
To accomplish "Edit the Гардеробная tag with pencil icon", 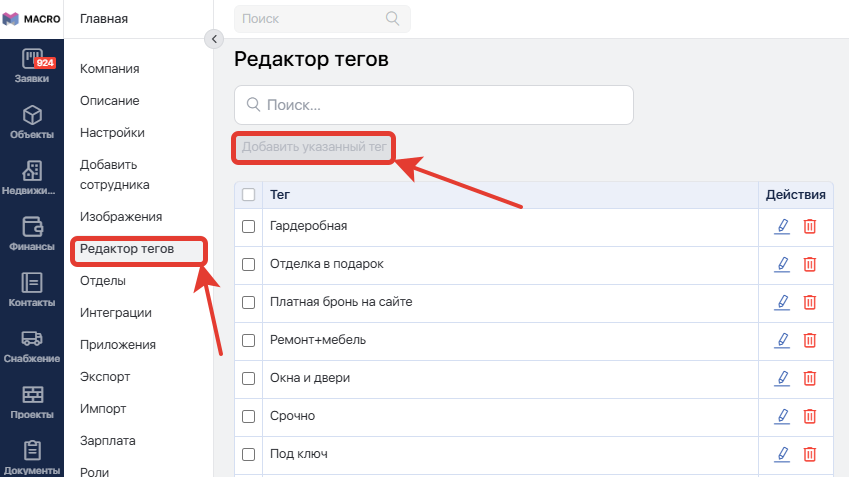I will click(782, 226).
